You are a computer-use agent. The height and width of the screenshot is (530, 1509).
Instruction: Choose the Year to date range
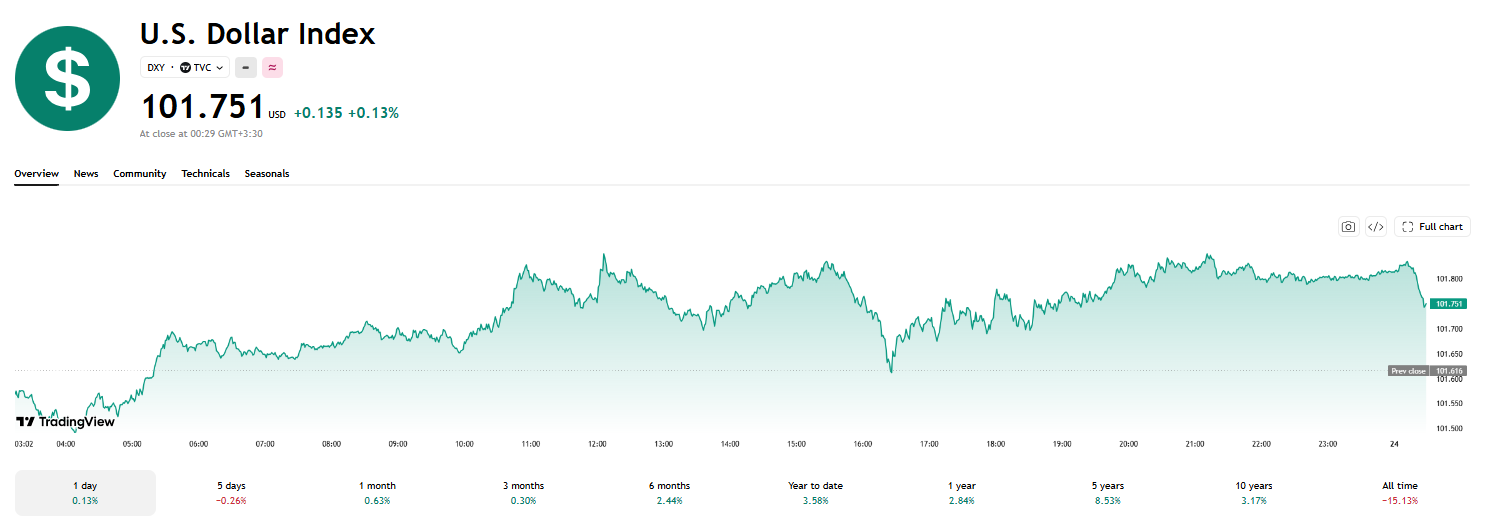[815, 492]
